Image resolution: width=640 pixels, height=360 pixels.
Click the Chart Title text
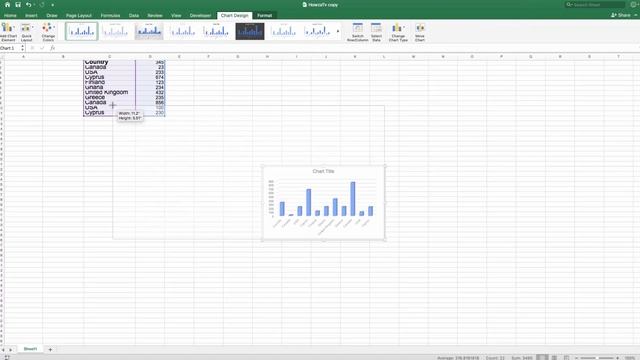pos(323,171)
